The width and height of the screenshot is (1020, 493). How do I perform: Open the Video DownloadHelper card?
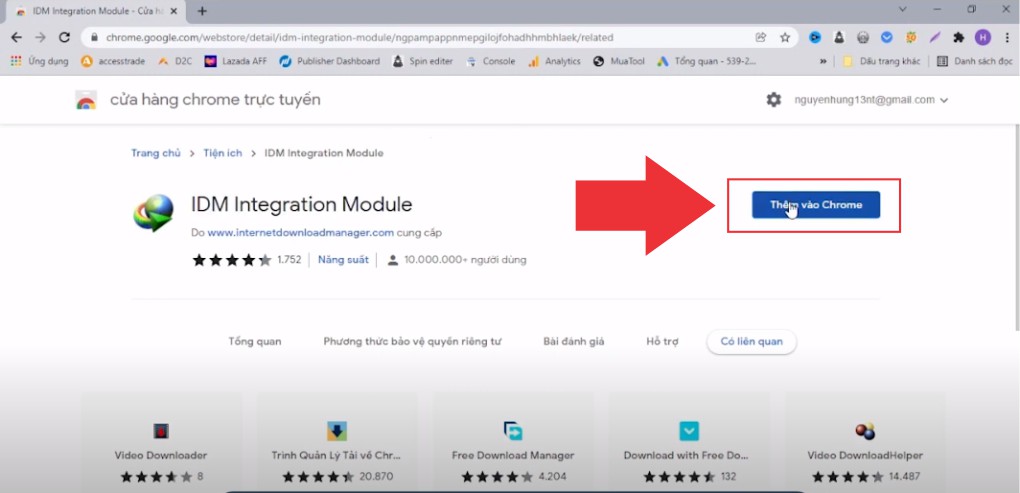point(865,442)
